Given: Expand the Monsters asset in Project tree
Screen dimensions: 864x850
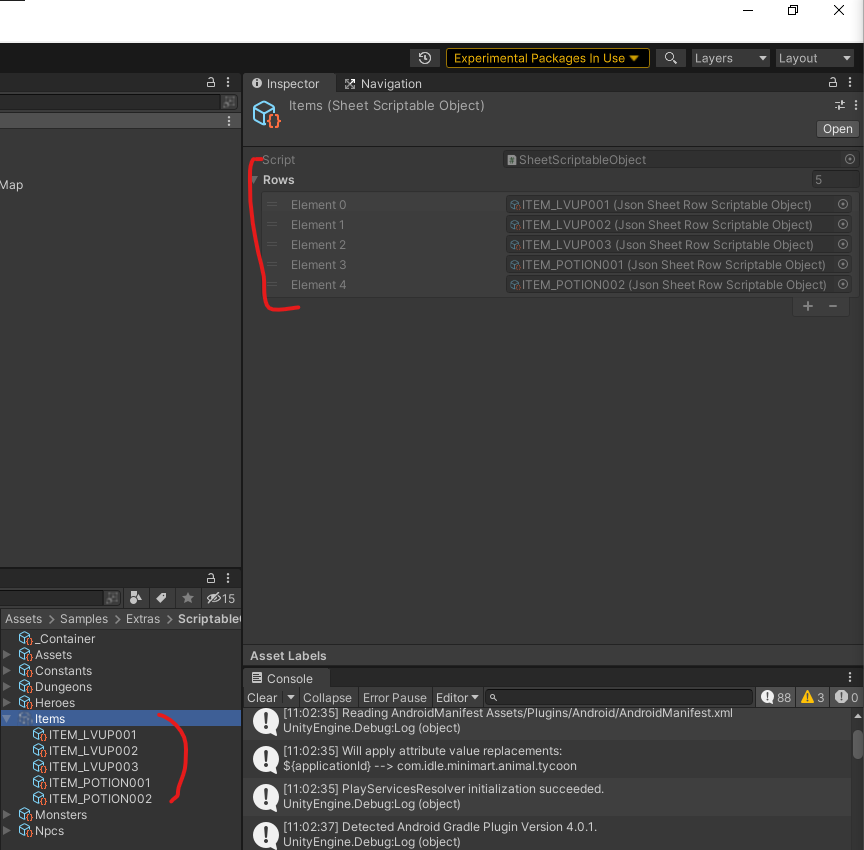Looking at the screenshot, I should pyautogui.click(x=8, y=815).
